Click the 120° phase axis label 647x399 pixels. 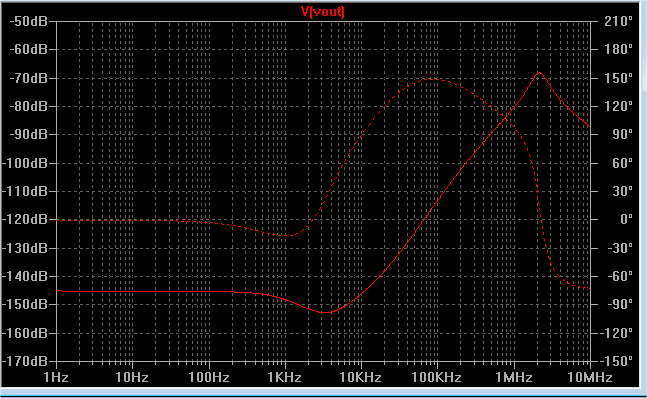[619, 106]
